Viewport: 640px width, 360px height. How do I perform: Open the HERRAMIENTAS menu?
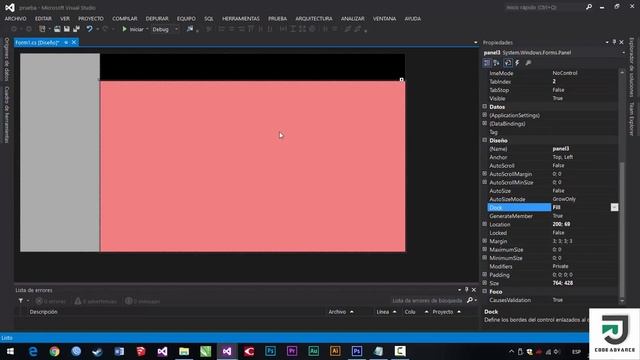(241, 18)
